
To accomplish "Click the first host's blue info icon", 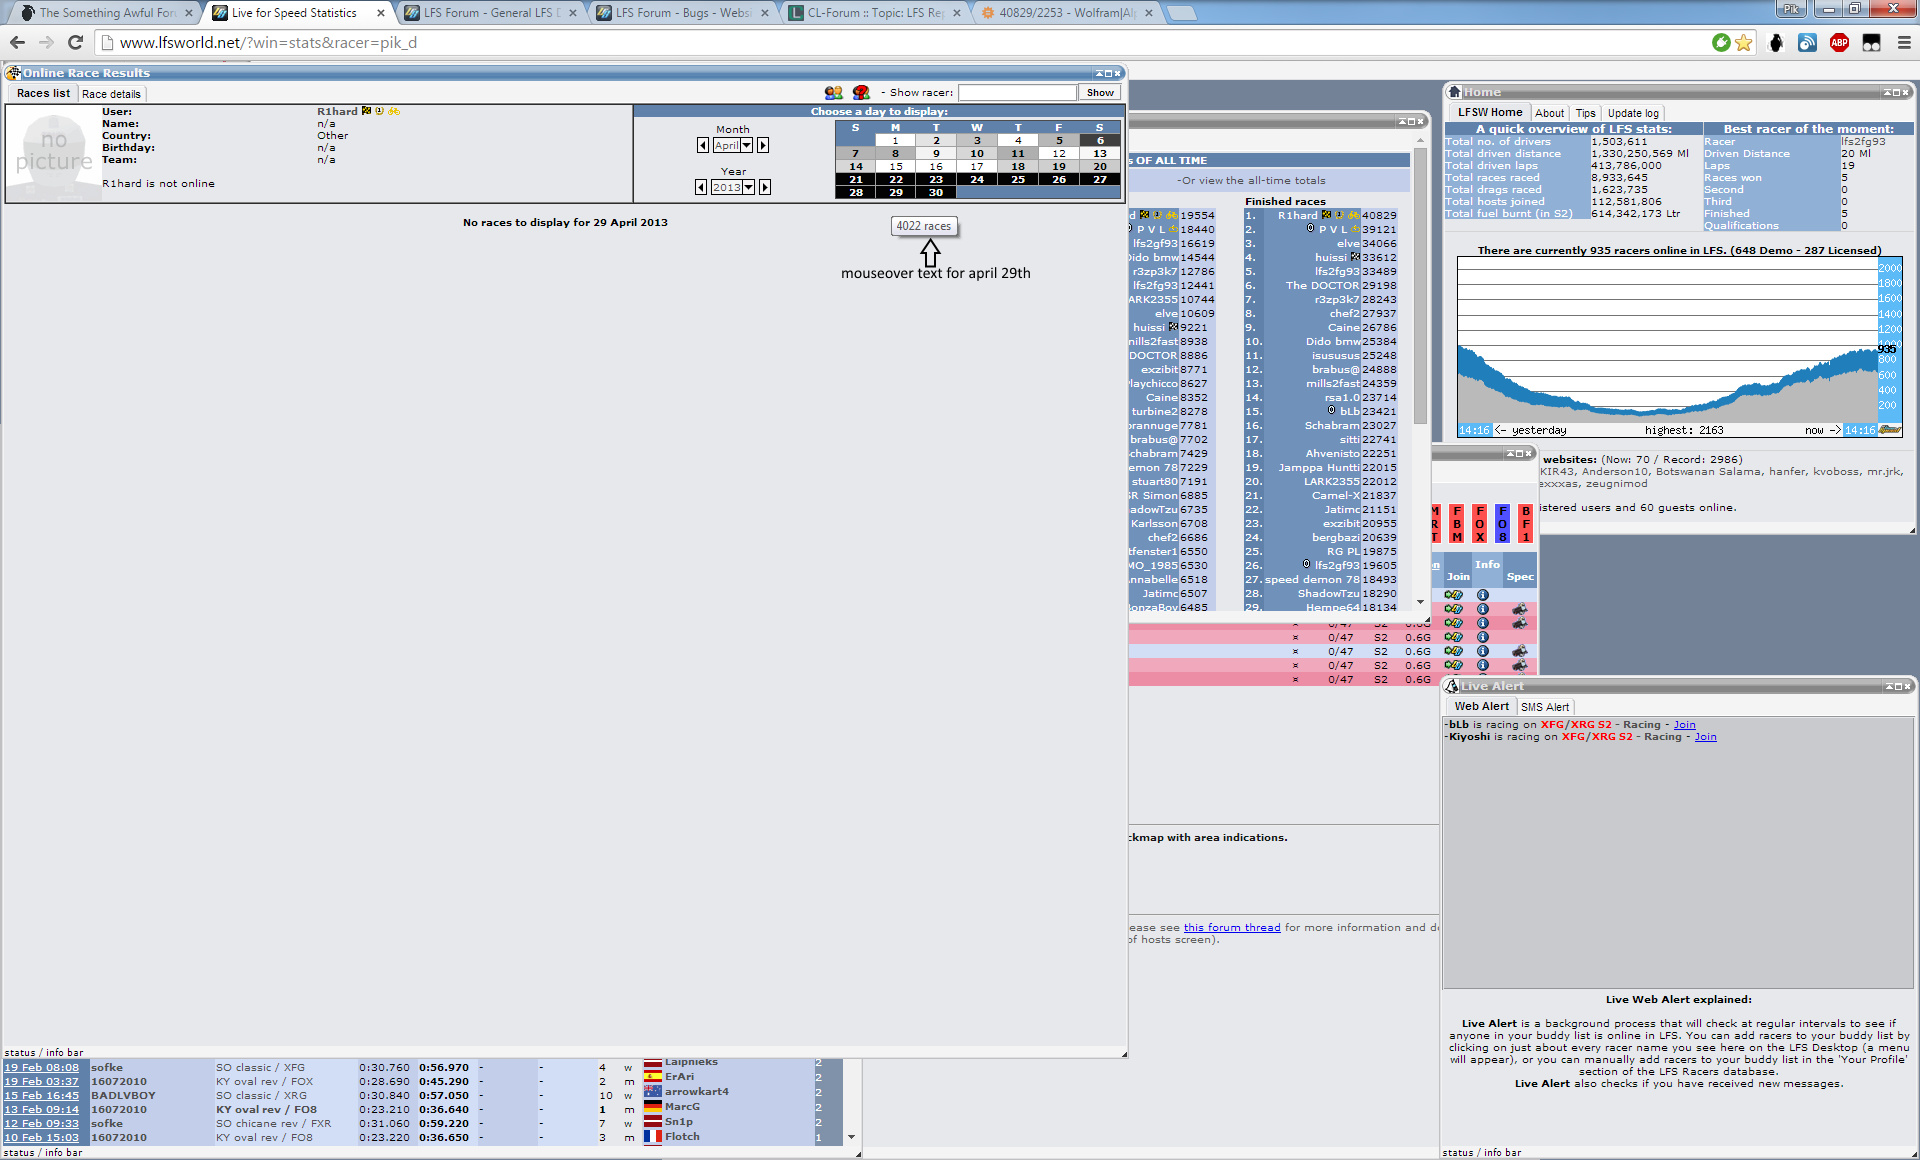I will 1483,595.
